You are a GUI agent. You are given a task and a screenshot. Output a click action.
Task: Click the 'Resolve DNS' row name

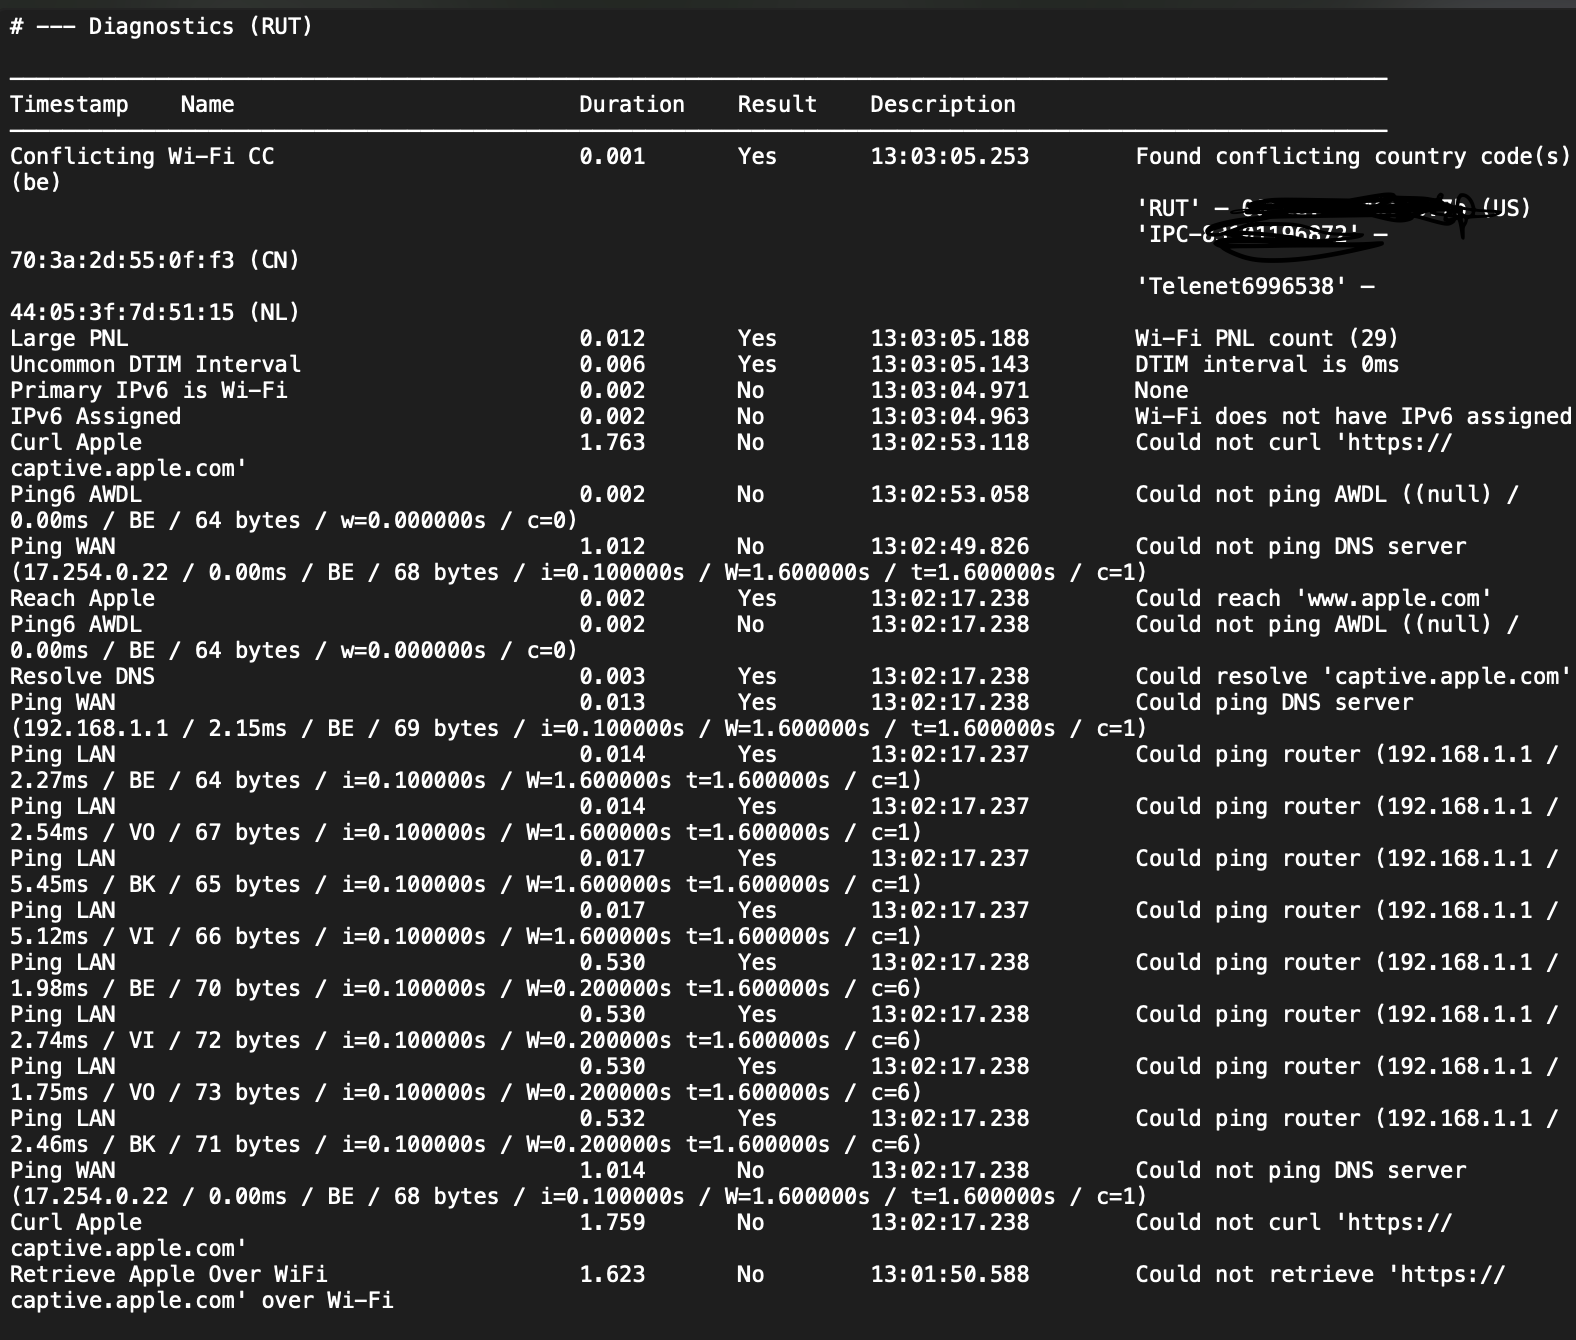coord(82,676)
